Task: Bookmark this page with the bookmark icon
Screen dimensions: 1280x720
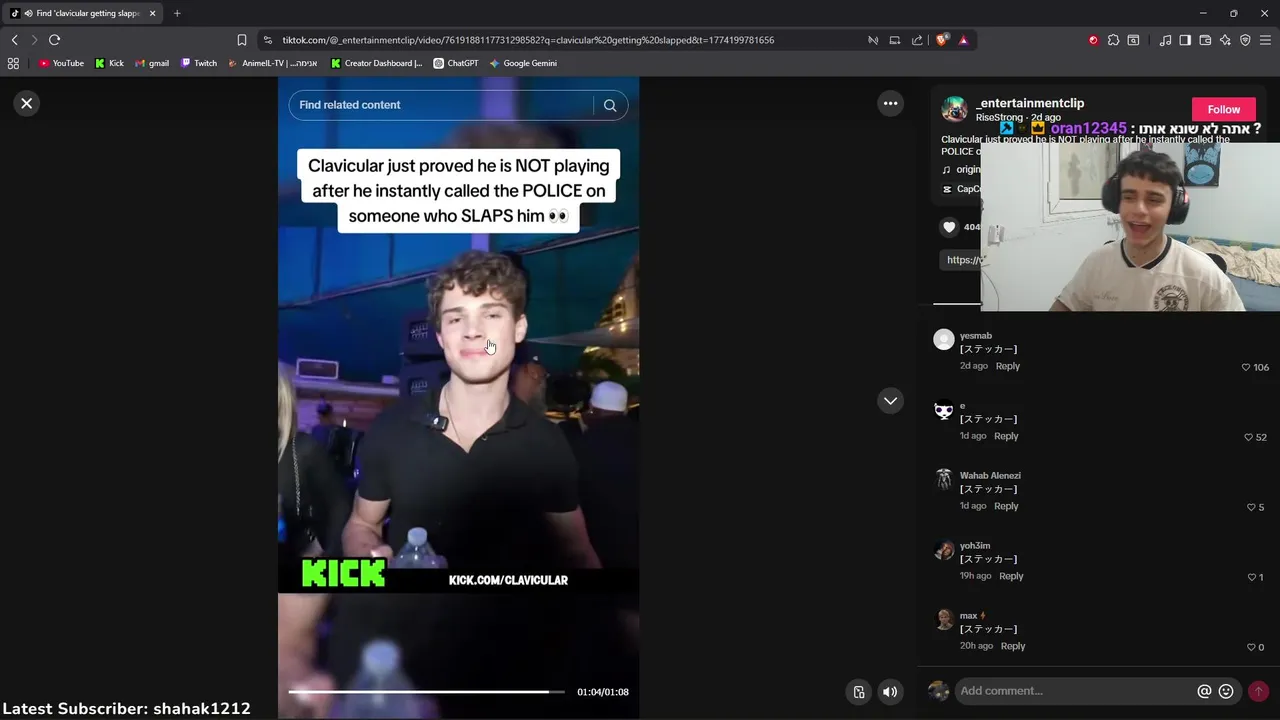Action: [241, 40]
